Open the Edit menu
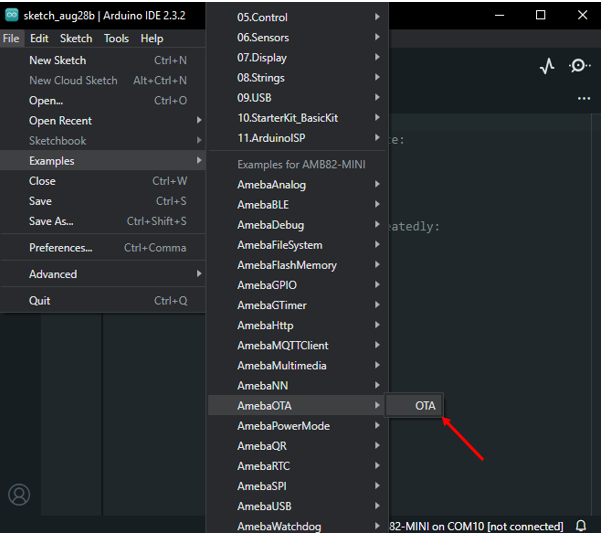Image resolution: width=601 pixels, height=533 pixels. coord(39,38)
